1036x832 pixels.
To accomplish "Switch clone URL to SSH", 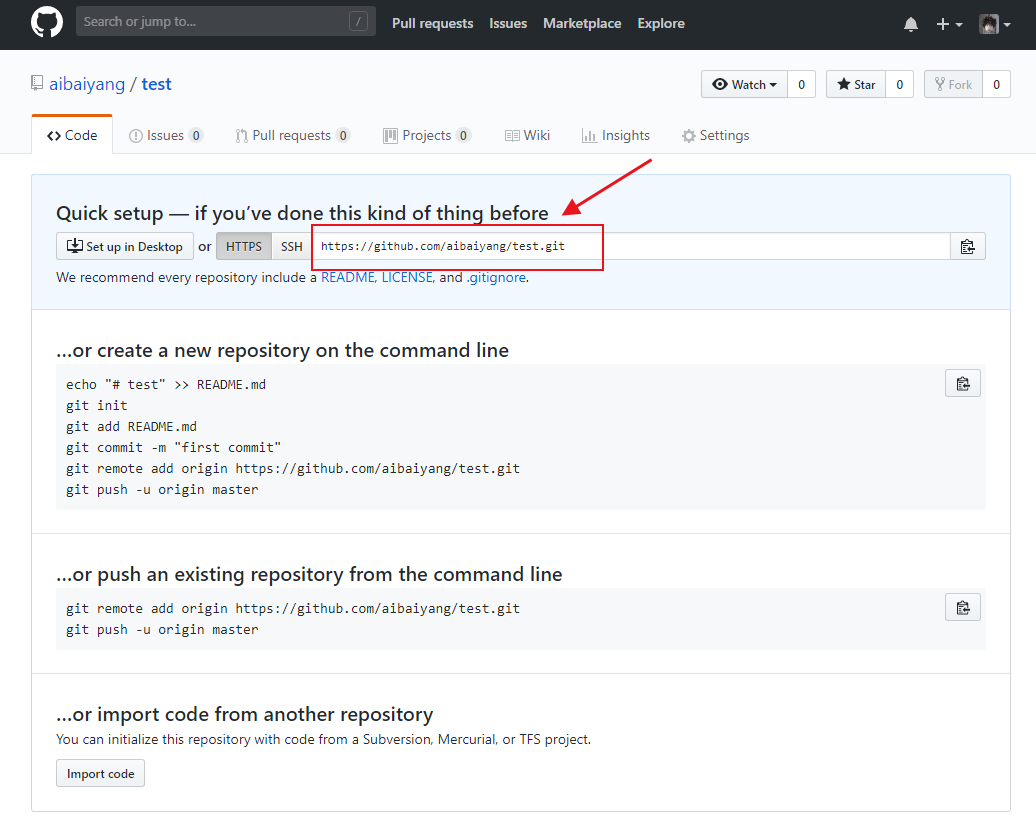I will point(291,247).
